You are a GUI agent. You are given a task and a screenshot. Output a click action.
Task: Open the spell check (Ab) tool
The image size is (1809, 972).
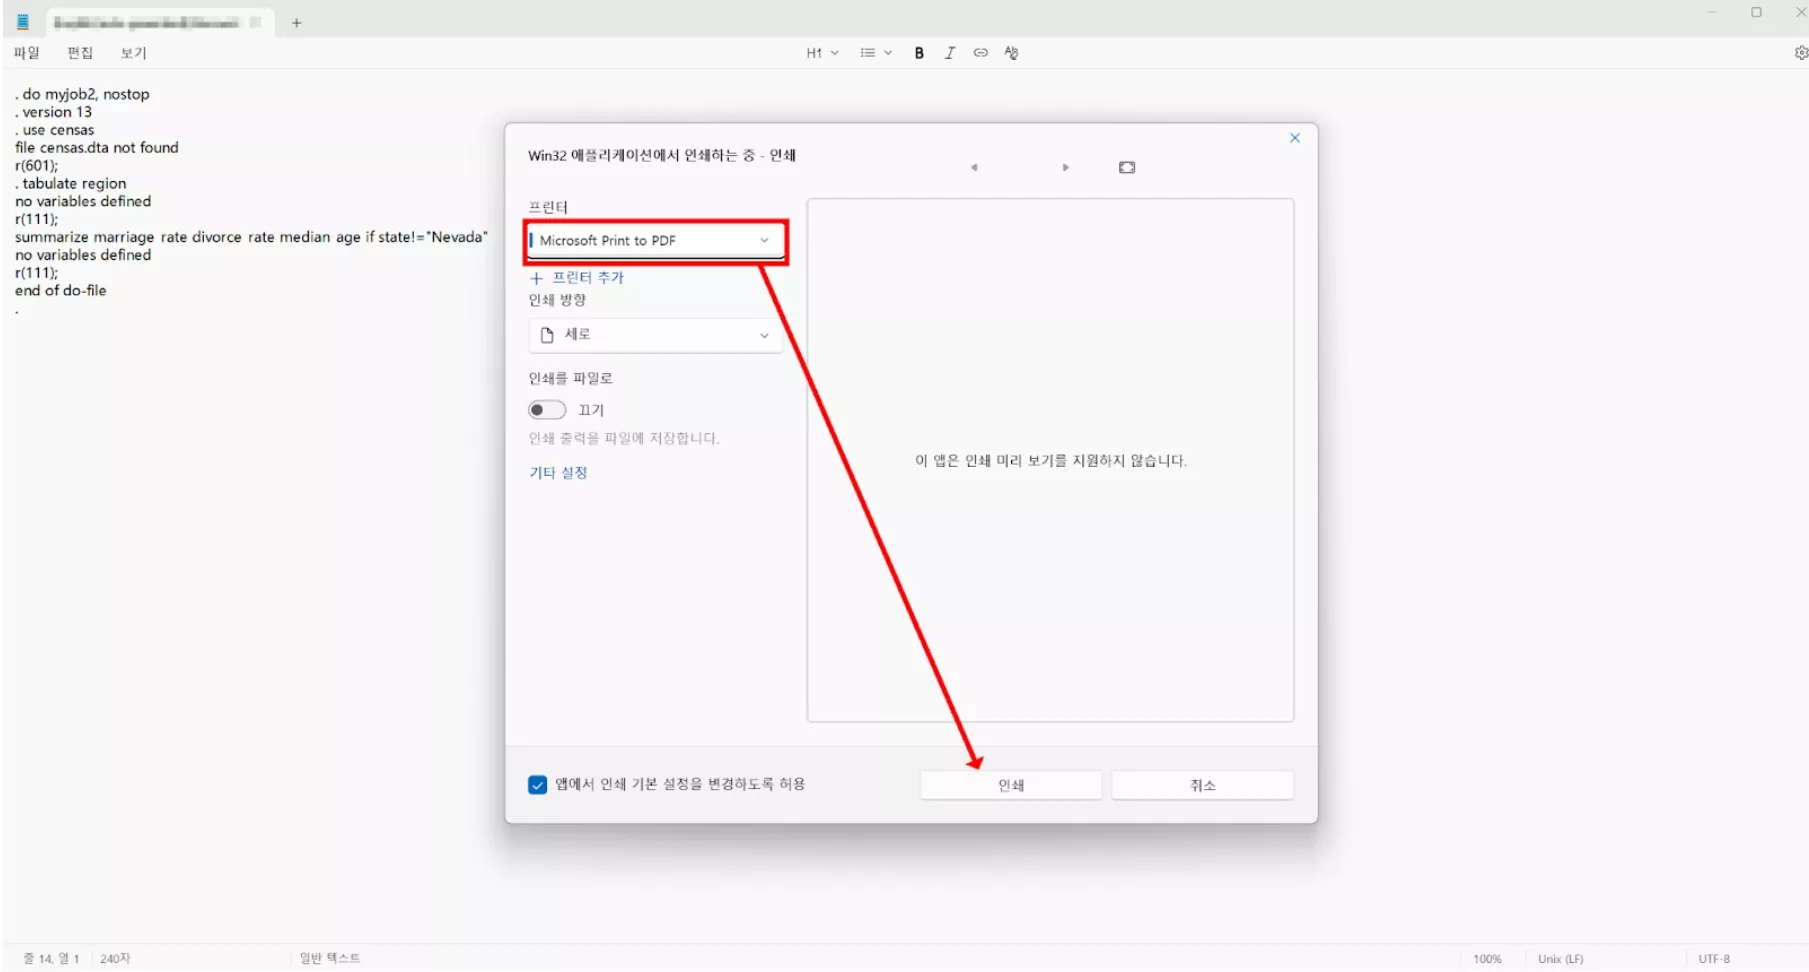coord(1011,52)
